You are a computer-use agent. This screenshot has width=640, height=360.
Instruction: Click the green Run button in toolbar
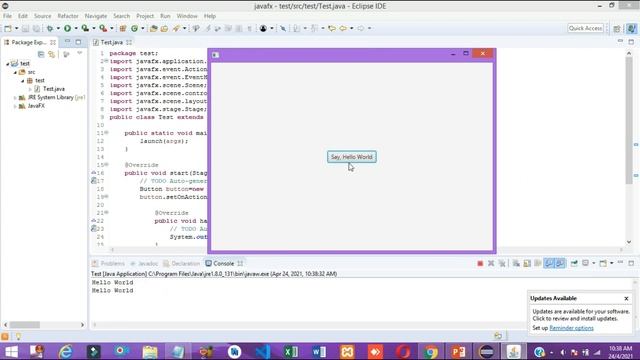click(67, 28)
